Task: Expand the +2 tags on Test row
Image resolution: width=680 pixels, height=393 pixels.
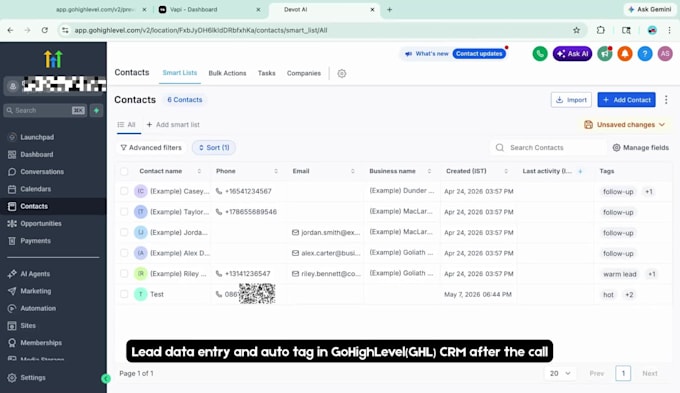Action: click(629, 295)
